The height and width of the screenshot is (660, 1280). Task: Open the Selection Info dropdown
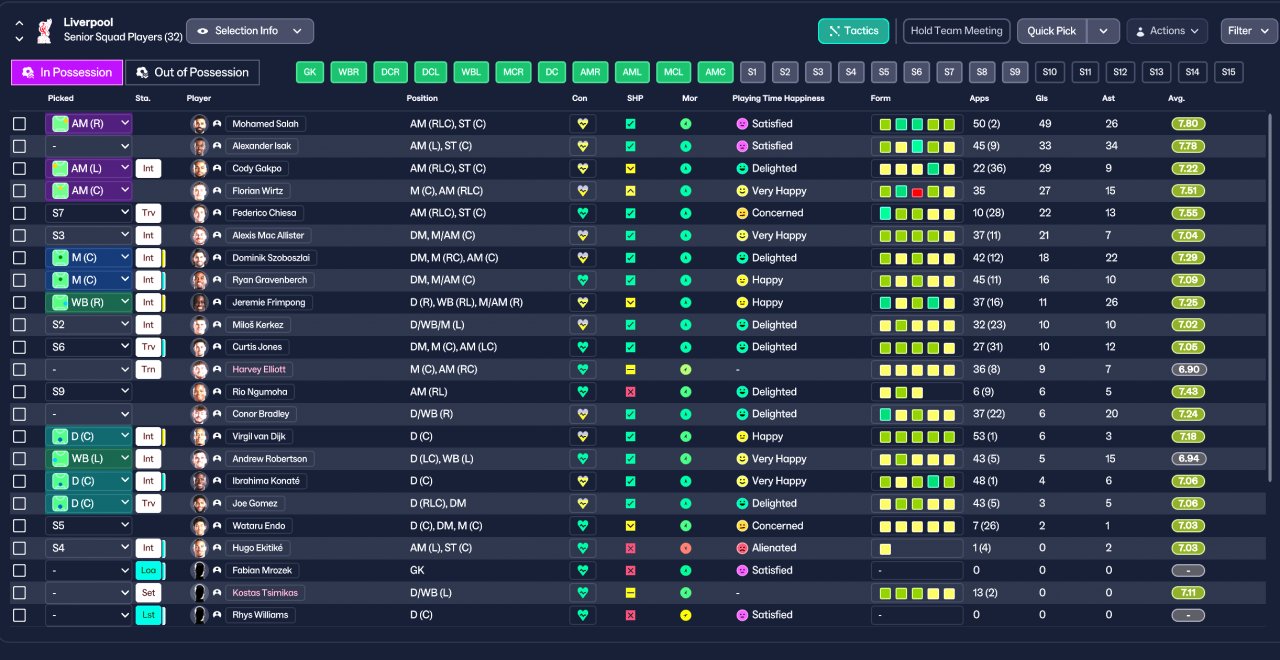pyautogui.click(x=250, y=31)
